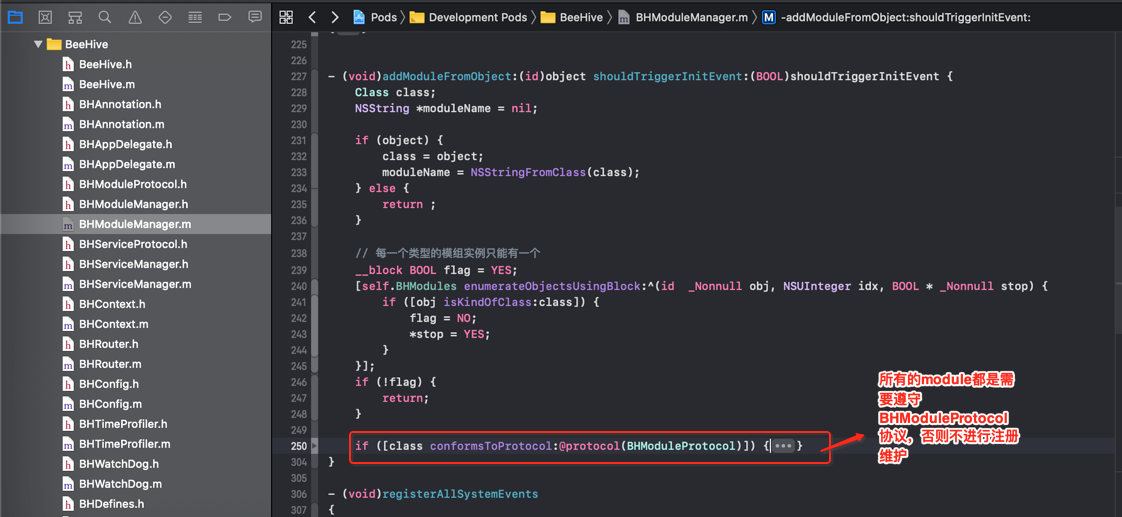Open BHModuleProtocol.h file
The image size is (1122, 517).
pyautogui.click(x=125, y=184)
